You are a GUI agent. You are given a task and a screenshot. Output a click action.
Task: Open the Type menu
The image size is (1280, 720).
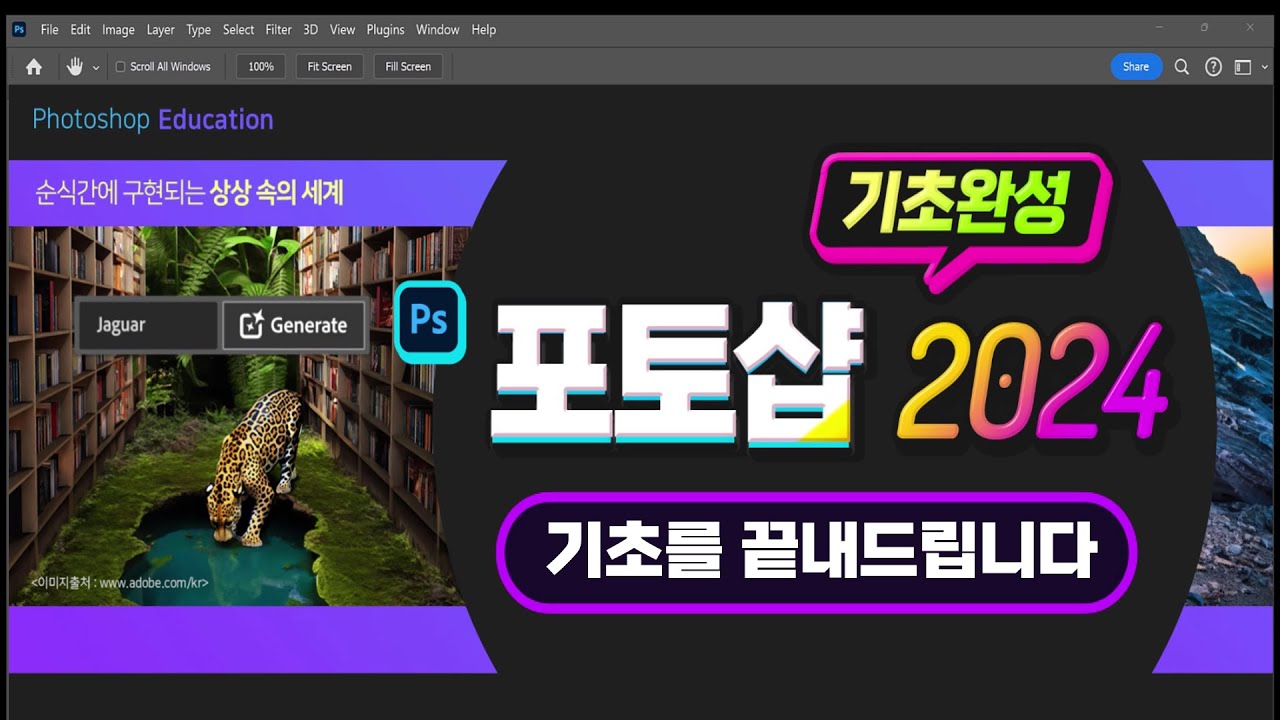click(x=199, y=30)
